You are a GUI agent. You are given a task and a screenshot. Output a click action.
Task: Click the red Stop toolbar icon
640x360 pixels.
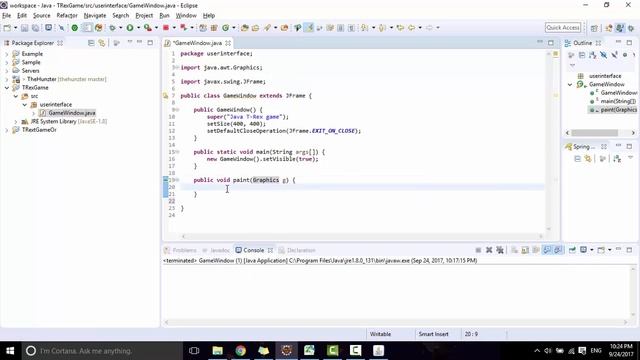coord(166,28)
